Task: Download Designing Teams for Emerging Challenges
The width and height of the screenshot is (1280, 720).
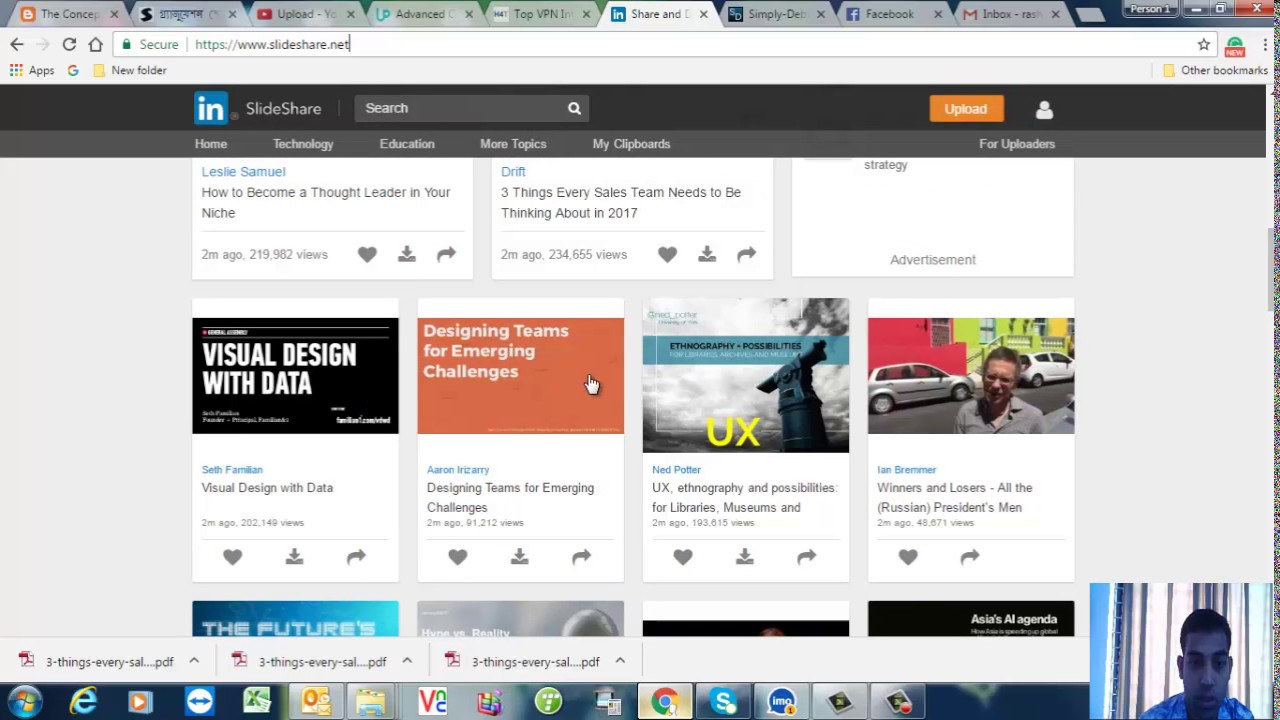Action: coord(519,557)
